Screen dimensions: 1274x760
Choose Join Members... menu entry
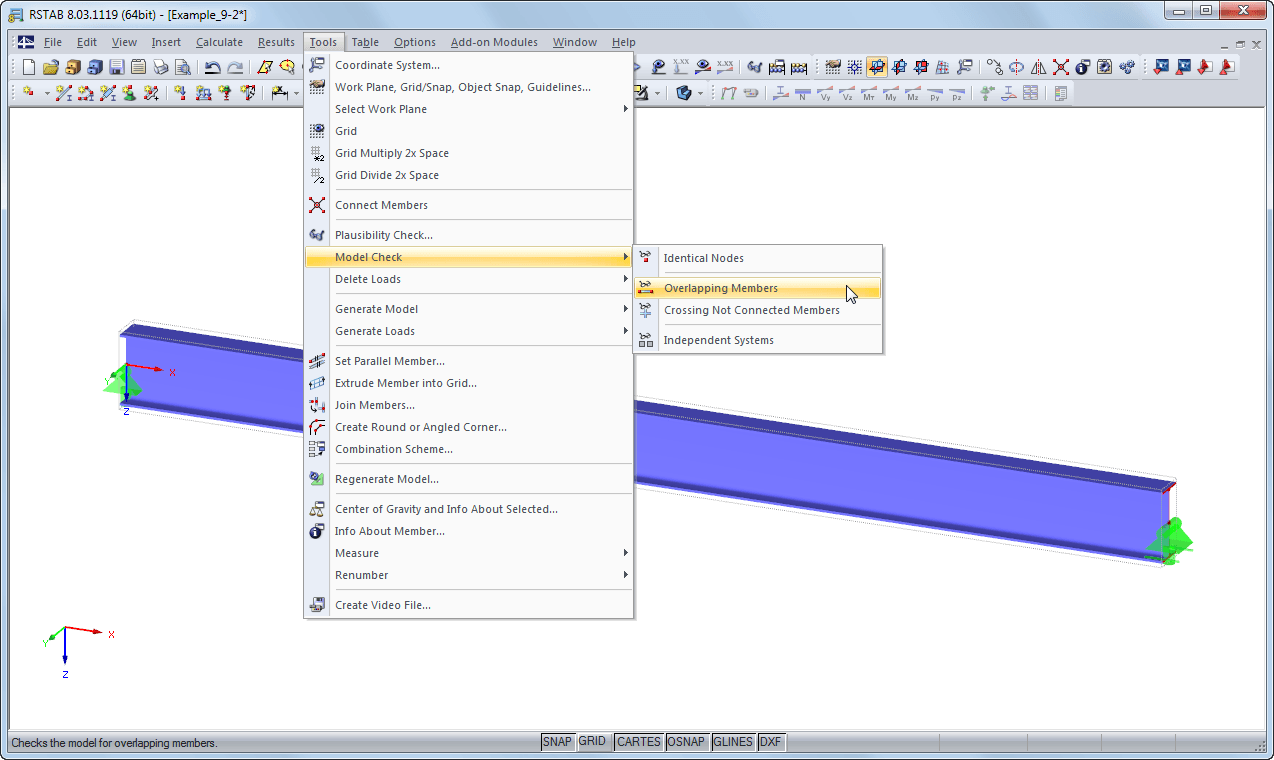click(x=469, y=405)
